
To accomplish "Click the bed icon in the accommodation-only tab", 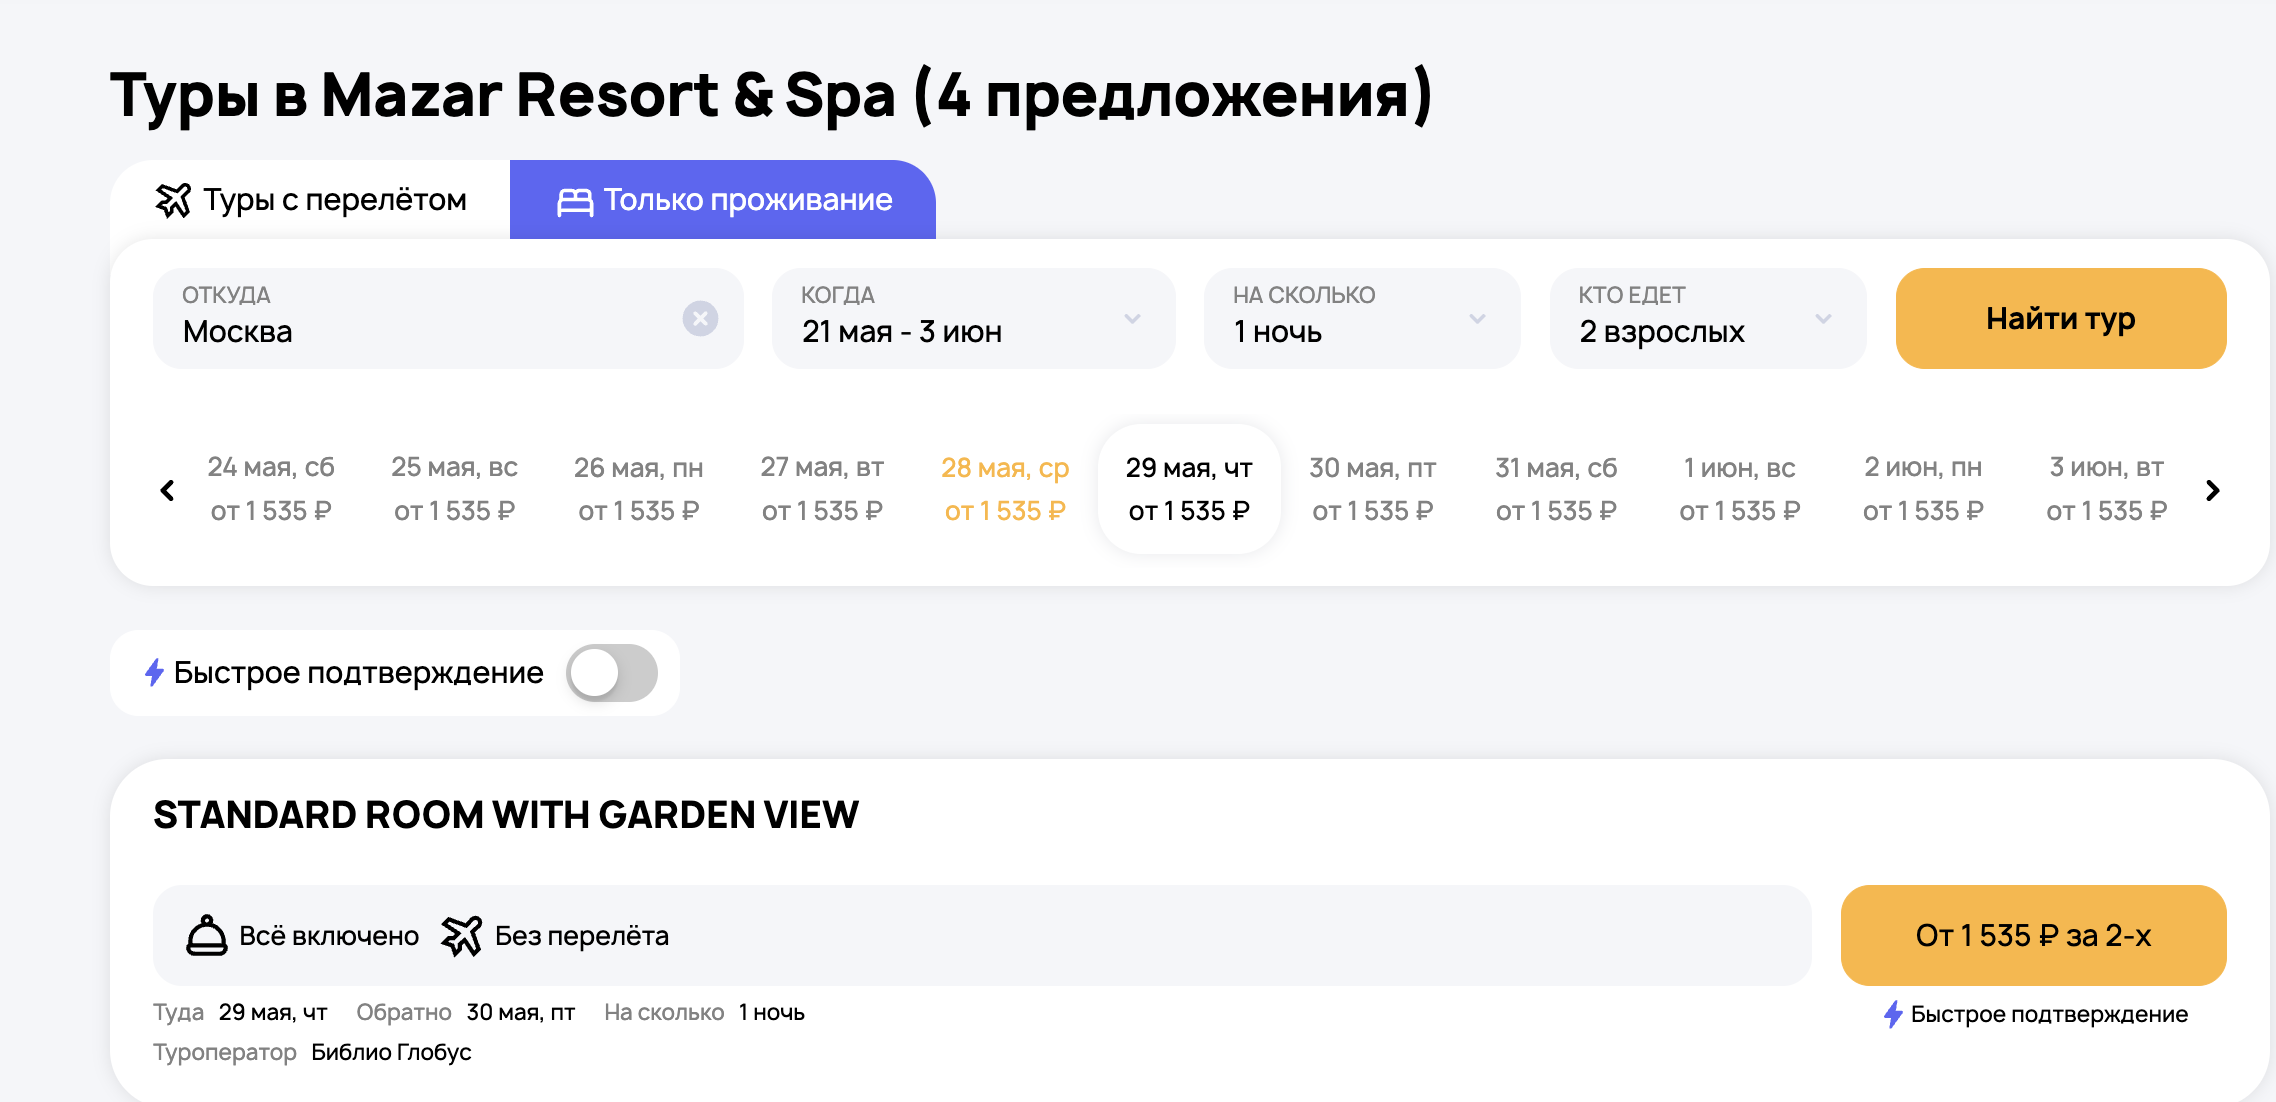I will coord(575,201).
